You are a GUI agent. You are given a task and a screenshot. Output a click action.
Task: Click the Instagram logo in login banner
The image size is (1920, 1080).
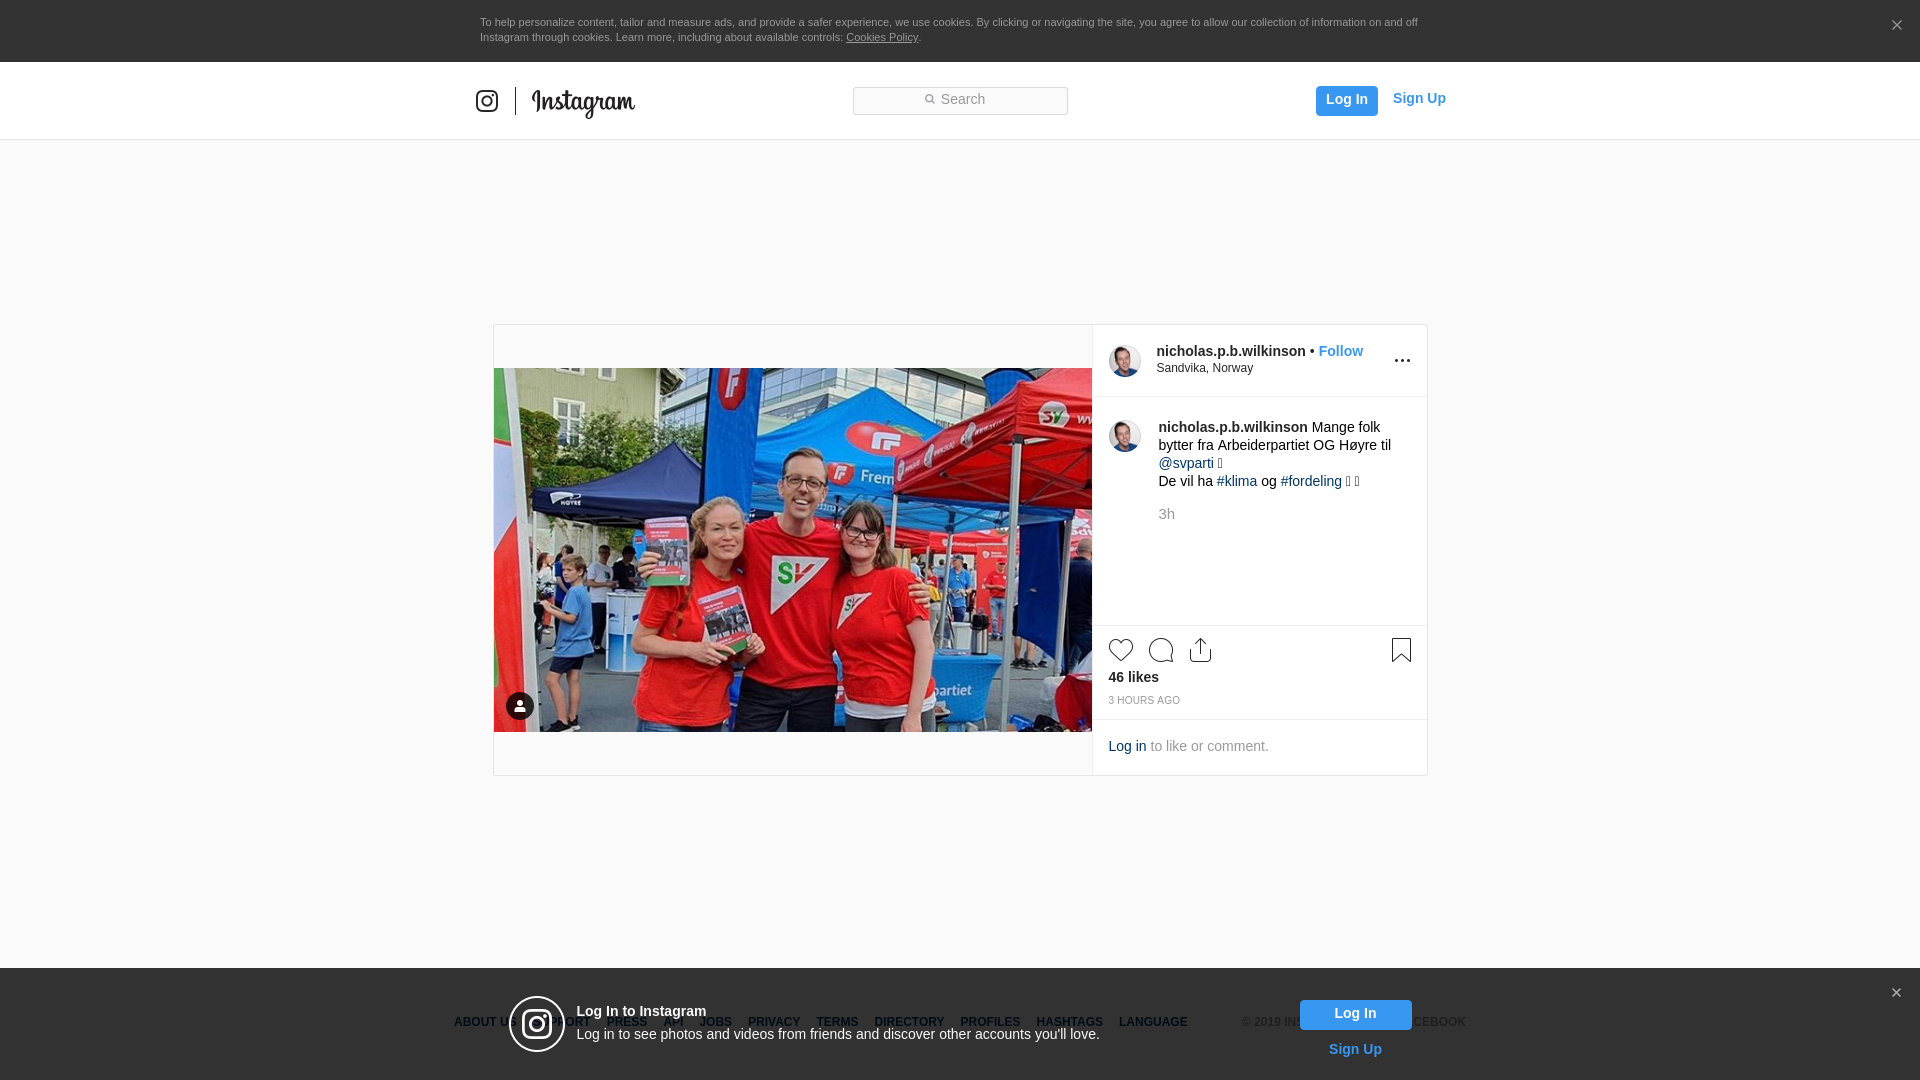pyautogui.click(x=537, y=1024)
